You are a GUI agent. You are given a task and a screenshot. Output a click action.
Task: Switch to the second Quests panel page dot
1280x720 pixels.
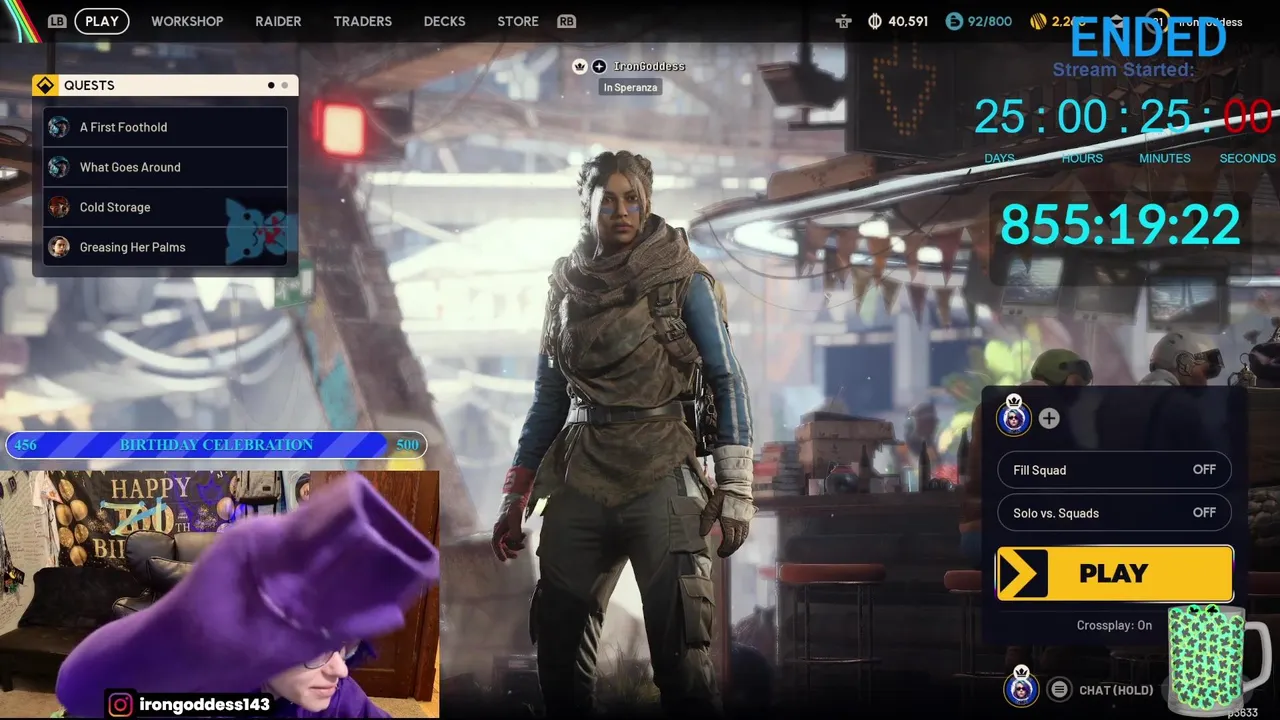click(x=284, y=85)
